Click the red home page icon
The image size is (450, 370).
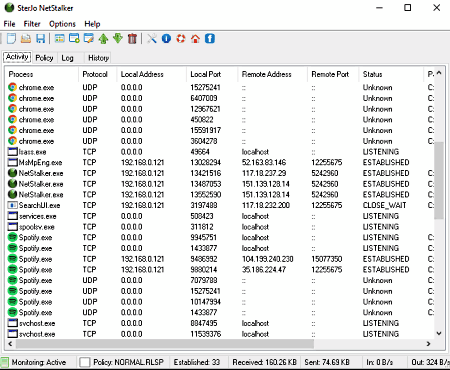coord(195,39)
